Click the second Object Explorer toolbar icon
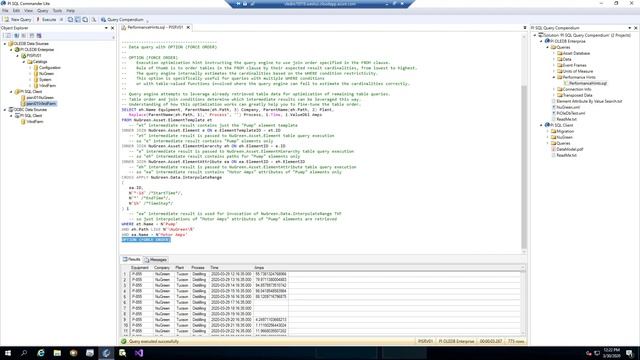This screenshot has width=640, height=360. point(16,36)
